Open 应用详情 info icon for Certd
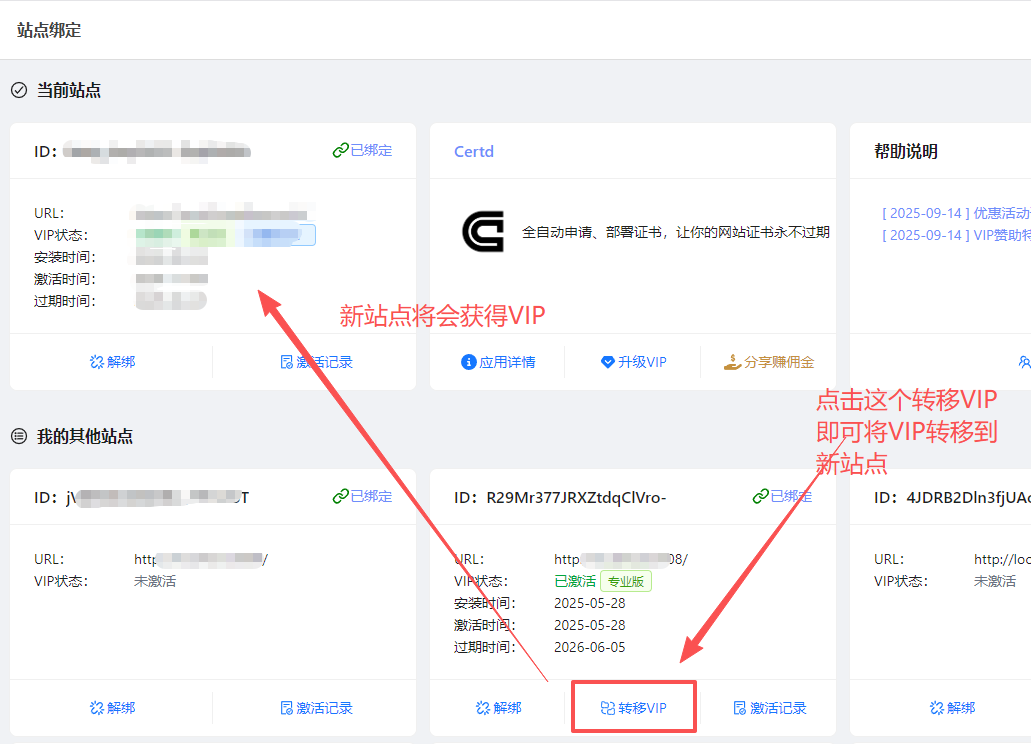 pyautogui.click(x=468, y=362)
